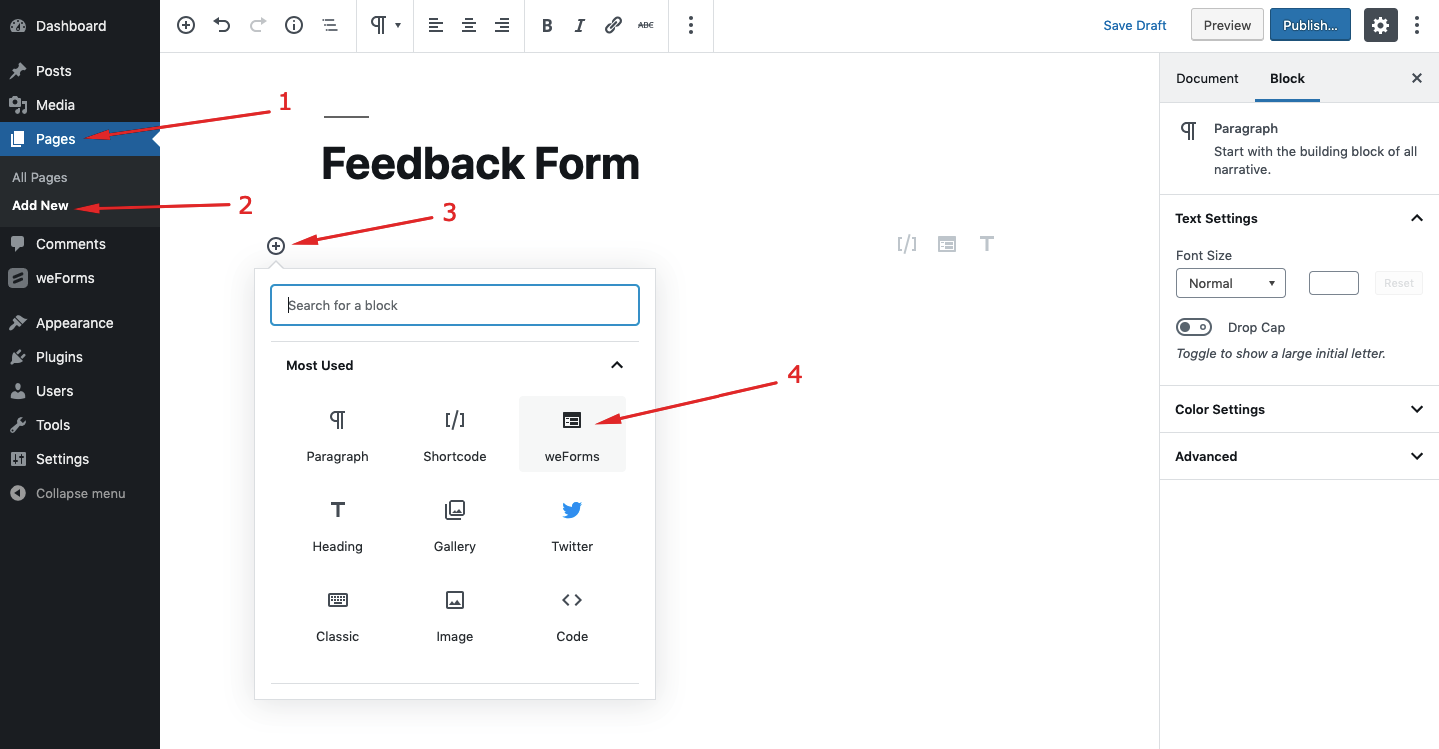Screen dimensions: 1439x749
Task: Insert Gallery block
Action: [455, 524]
